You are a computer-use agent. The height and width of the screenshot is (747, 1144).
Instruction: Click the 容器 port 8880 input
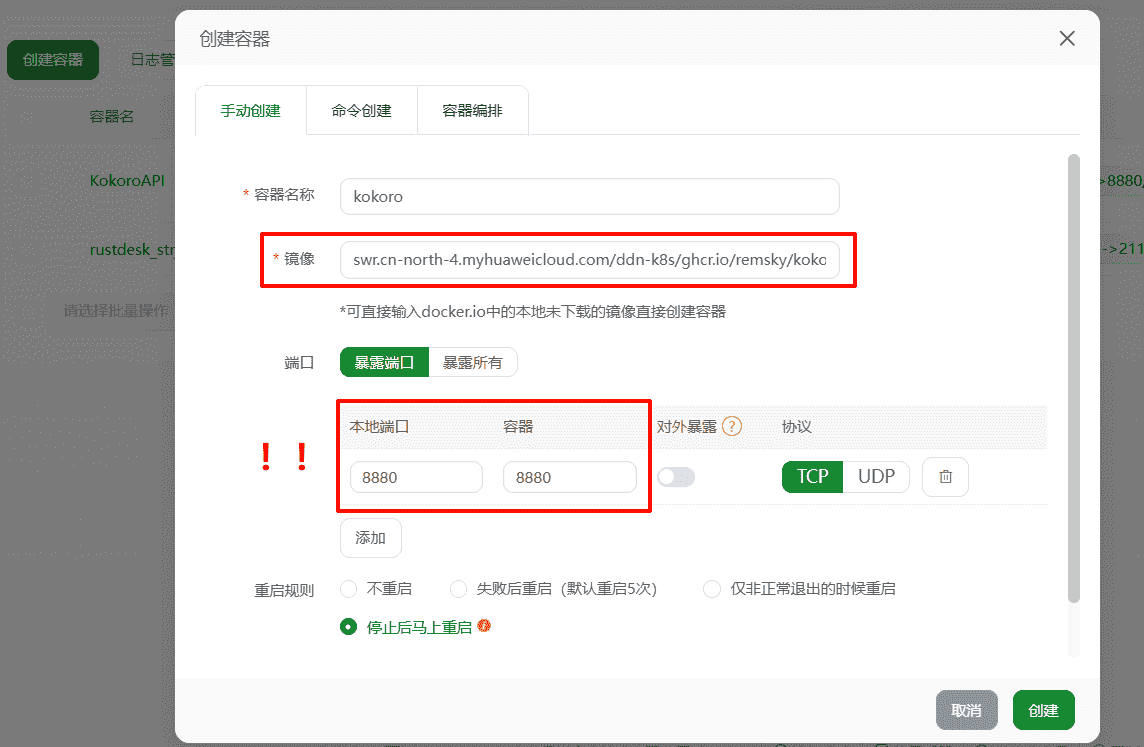coord(570,477)
